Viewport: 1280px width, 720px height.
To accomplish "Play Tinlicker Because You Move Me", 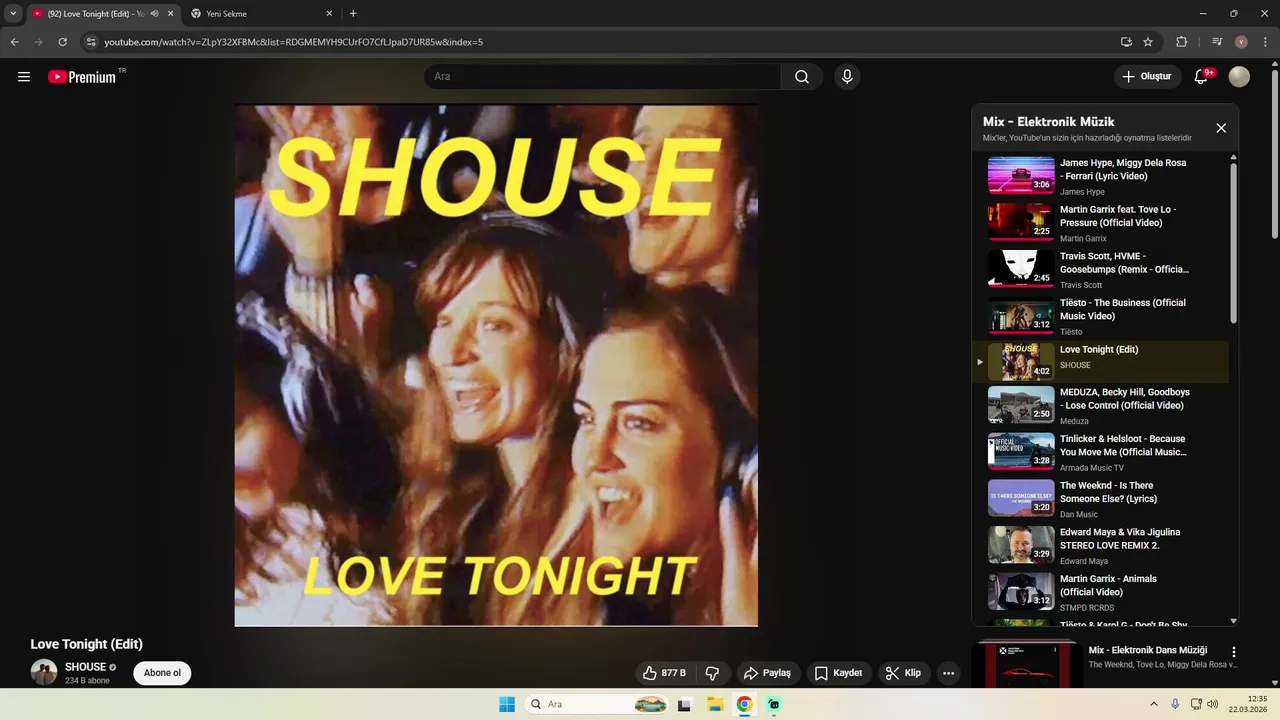I will tap(1098, 453).
